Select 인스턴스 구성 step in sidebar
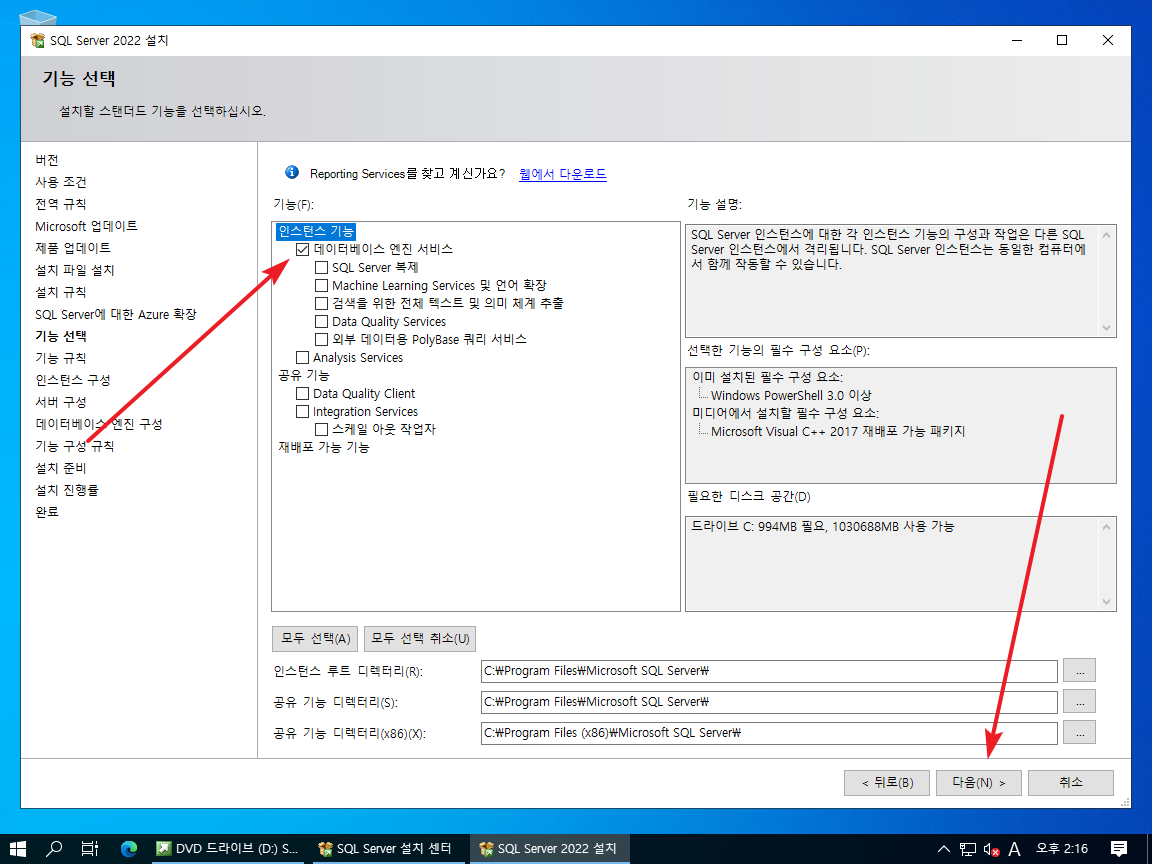The width and height of the screenshot is (1152, 864). [x=73, y=381]
